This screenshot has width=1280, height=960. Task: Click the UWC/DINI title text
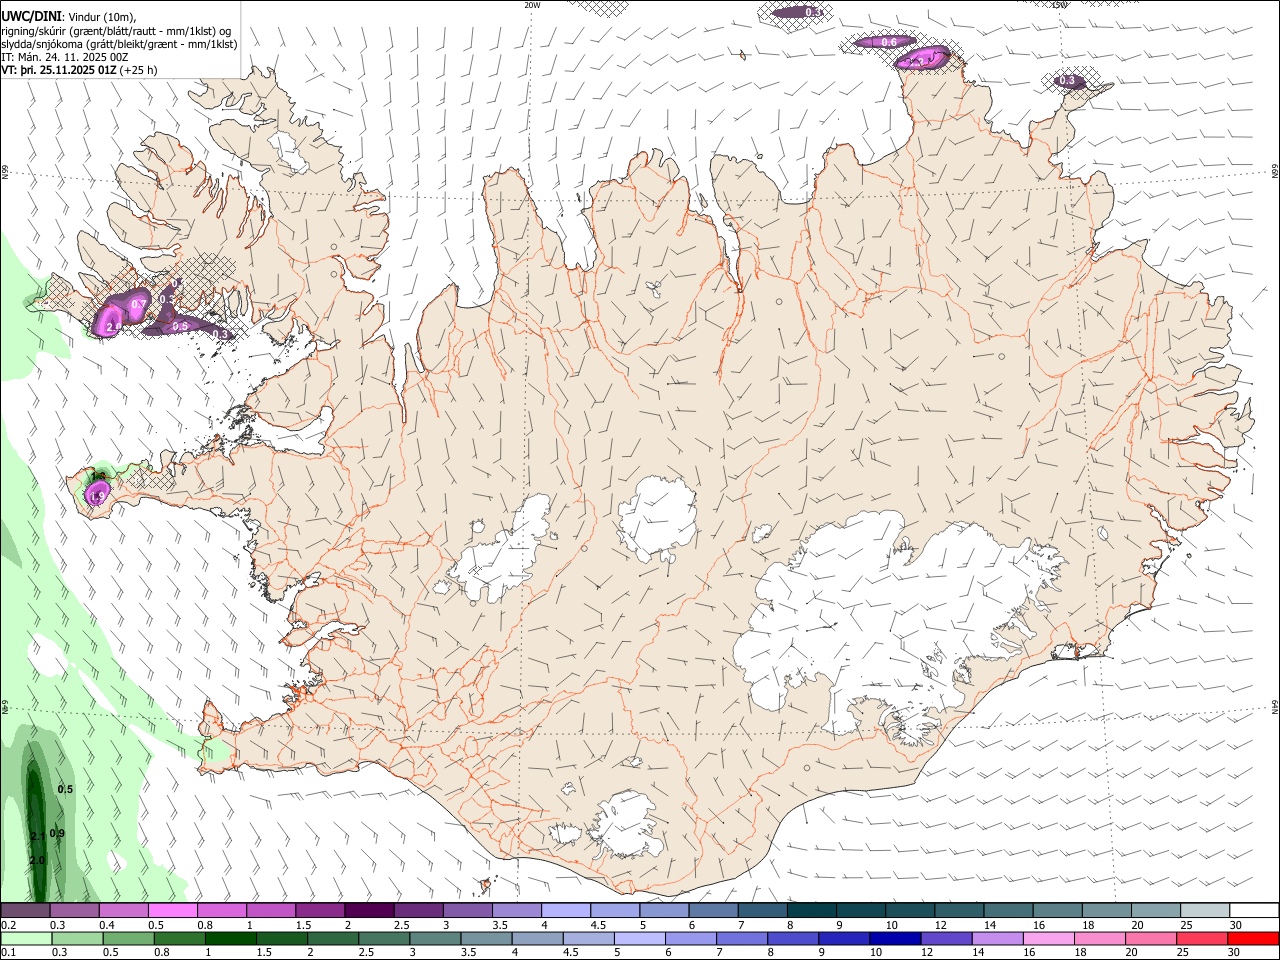[x=31, y=16]
